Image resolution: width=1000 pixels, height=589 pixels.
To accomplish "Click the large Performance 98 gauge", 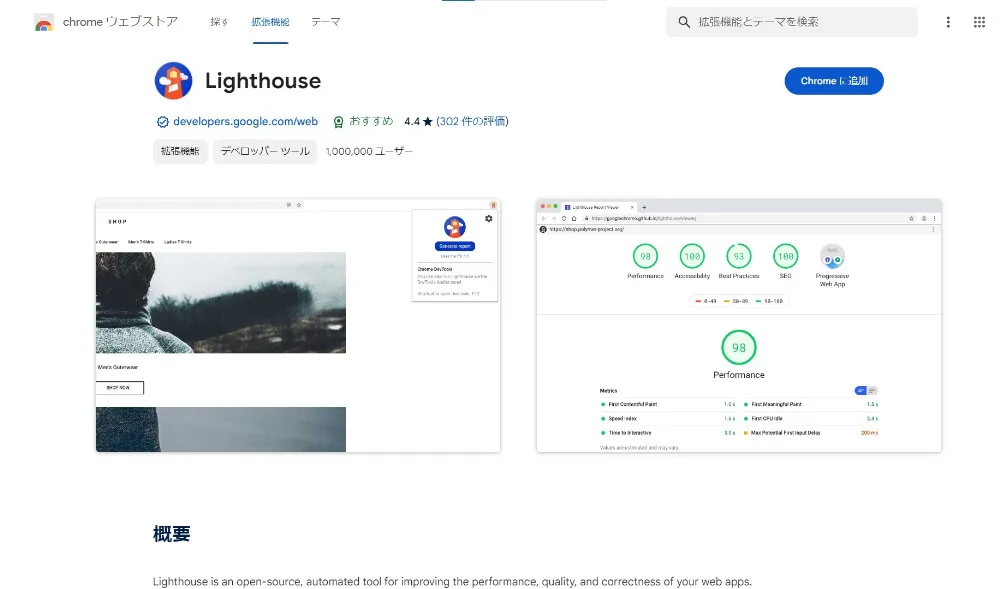I will tap(739, 347).
